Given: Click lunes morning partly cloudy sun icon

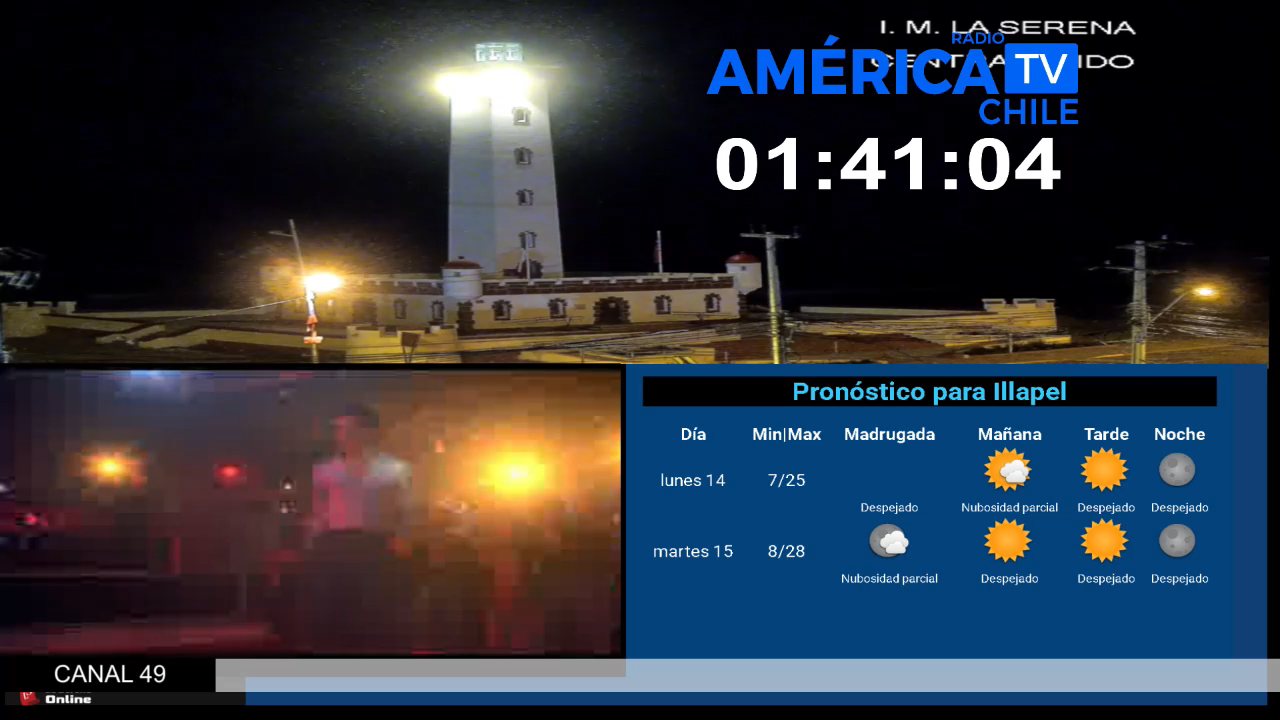Looking at the screenshot, I should (1008, 470).
